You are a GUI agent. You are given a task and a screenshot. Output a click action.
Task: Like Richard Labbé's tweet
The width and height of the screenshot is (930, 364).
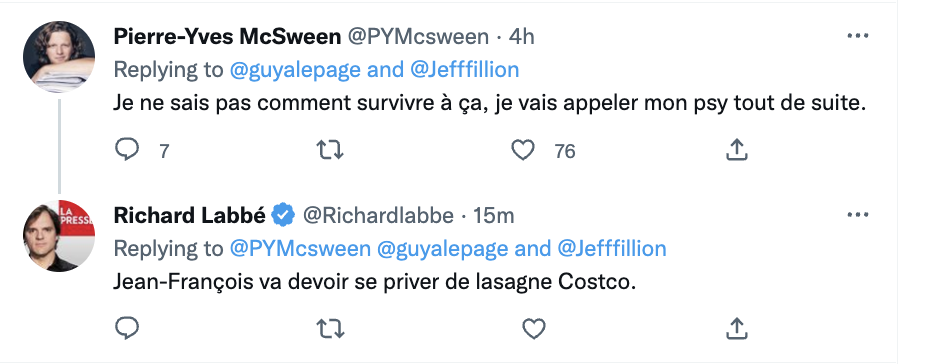pos(533,328)
